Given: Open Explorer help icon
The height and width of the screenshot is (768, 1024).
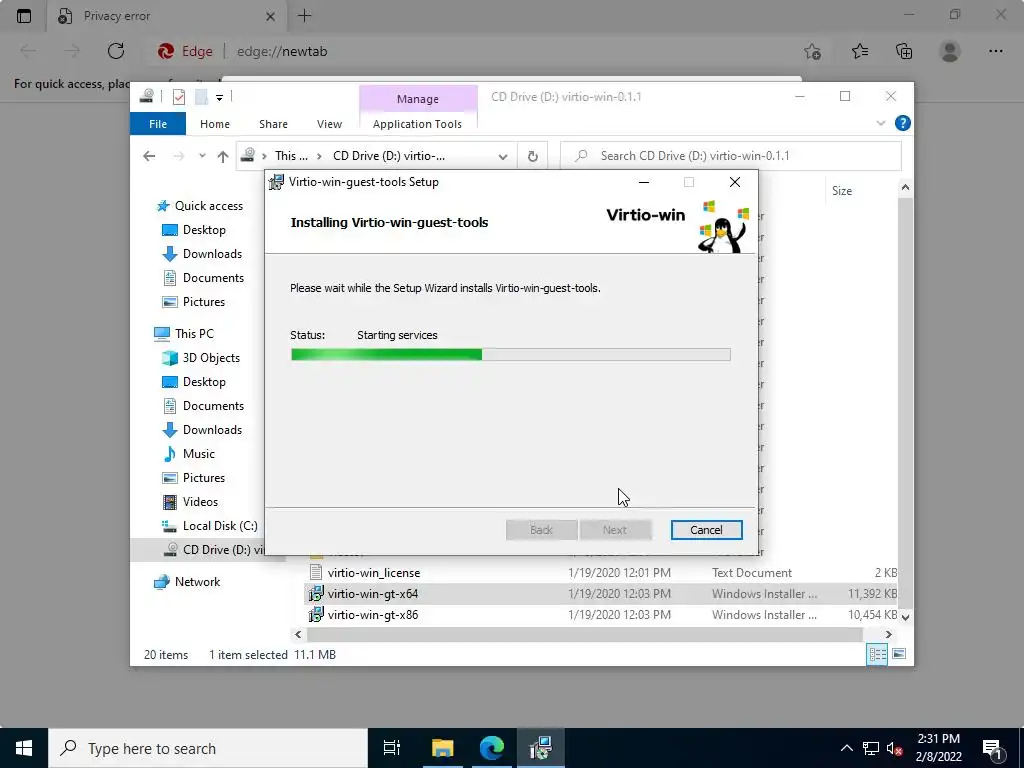Looking at the screenshot, I should 903,123.
